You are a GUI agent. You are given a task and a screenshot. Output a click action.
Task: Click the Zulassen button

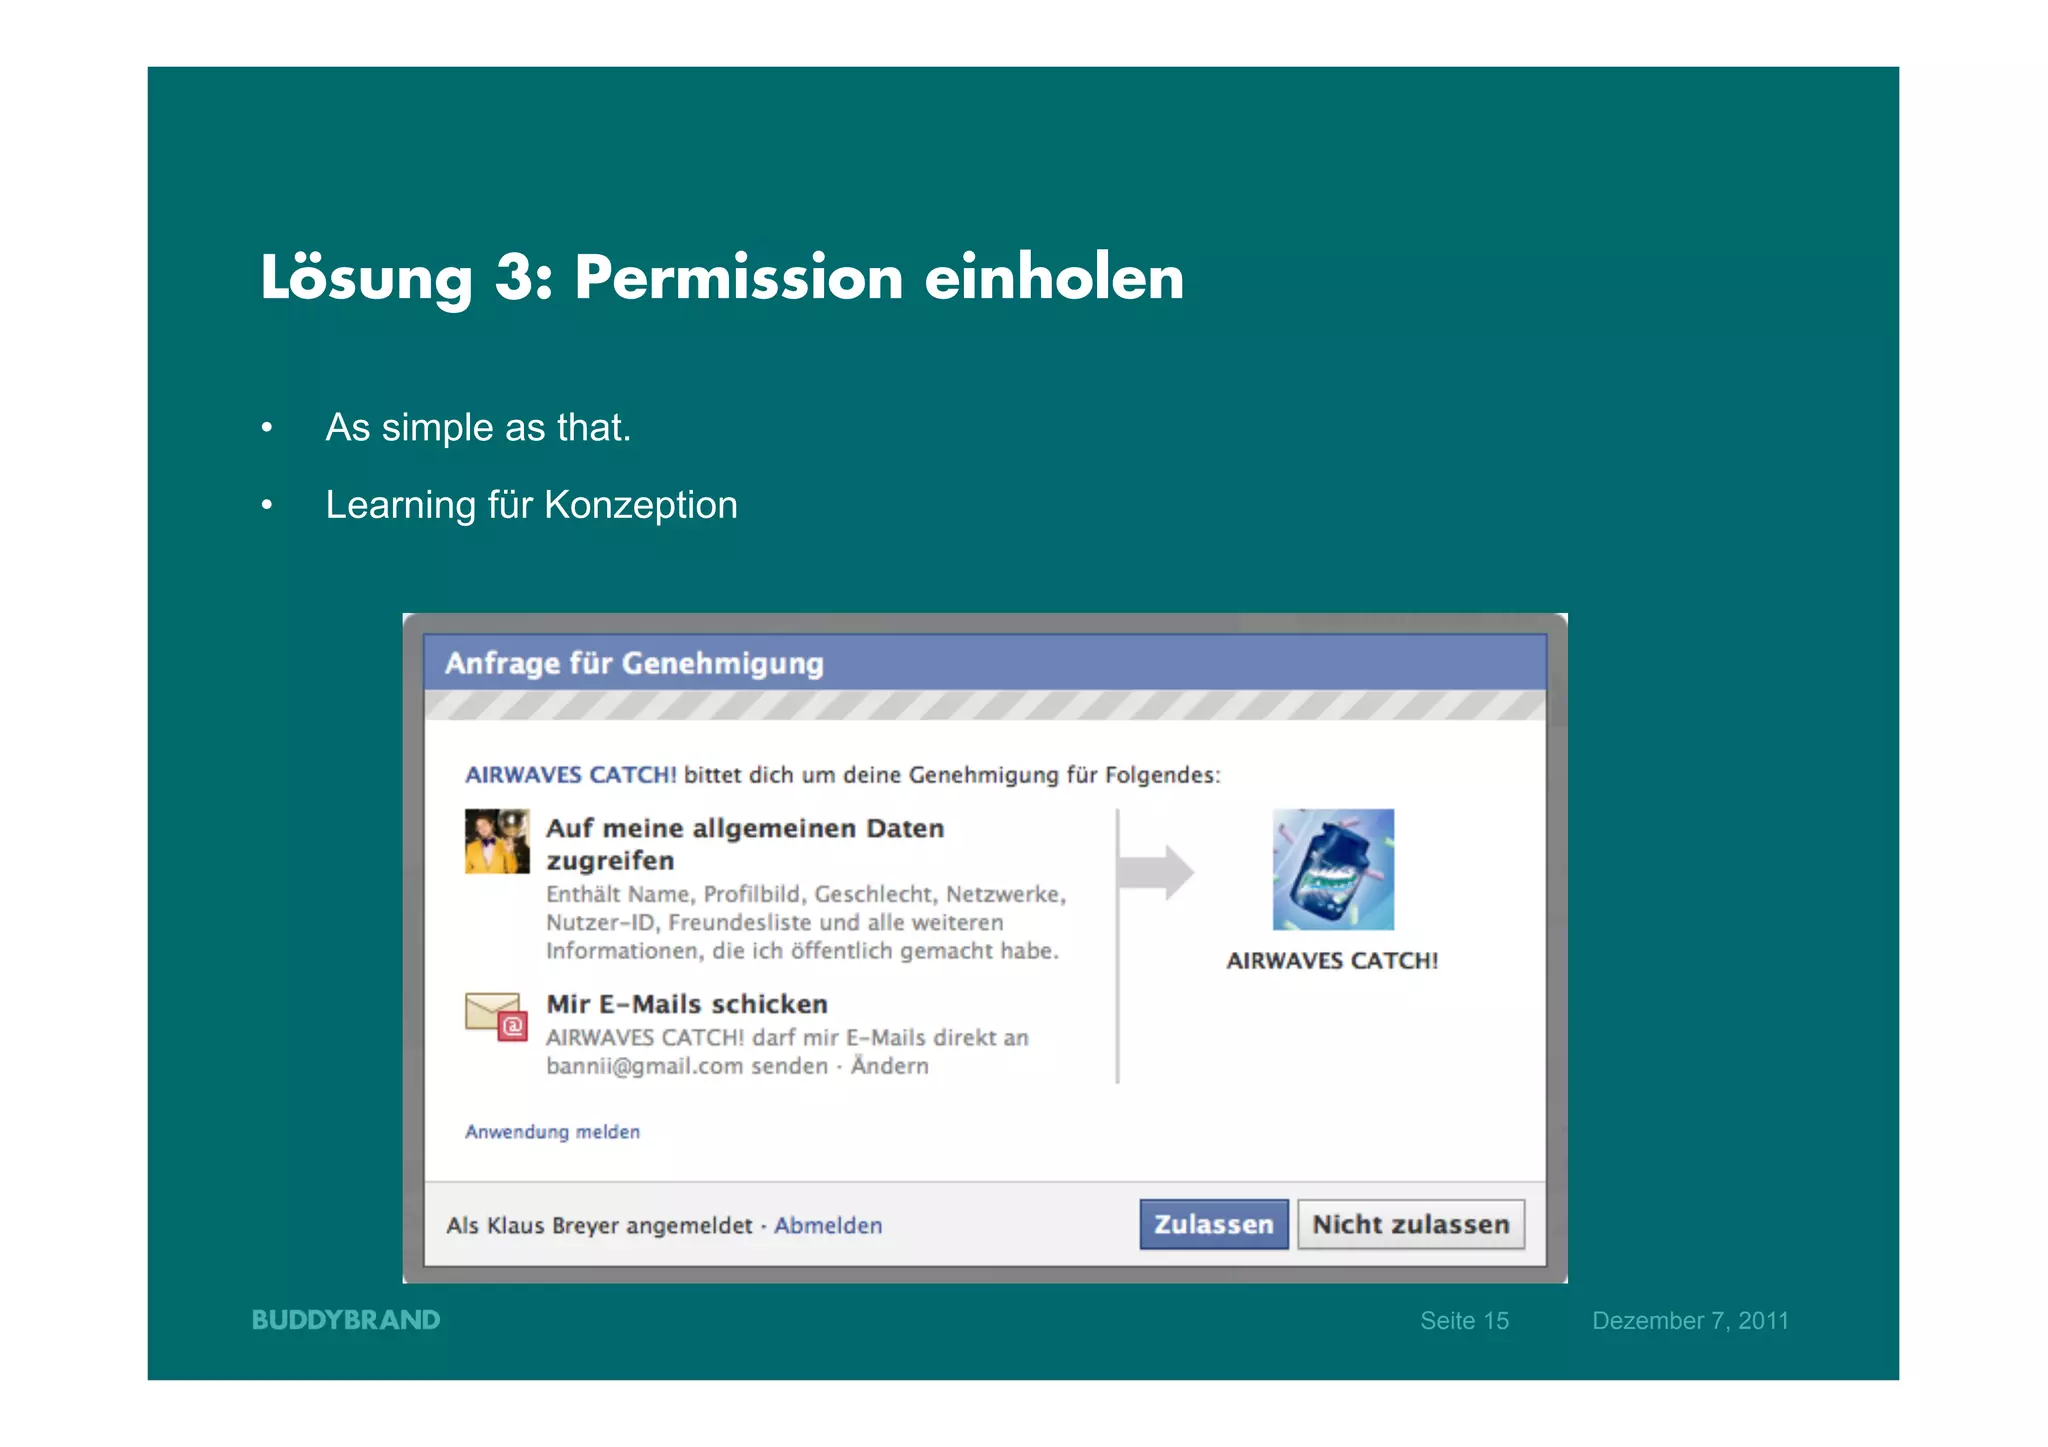point(1213,1224)
